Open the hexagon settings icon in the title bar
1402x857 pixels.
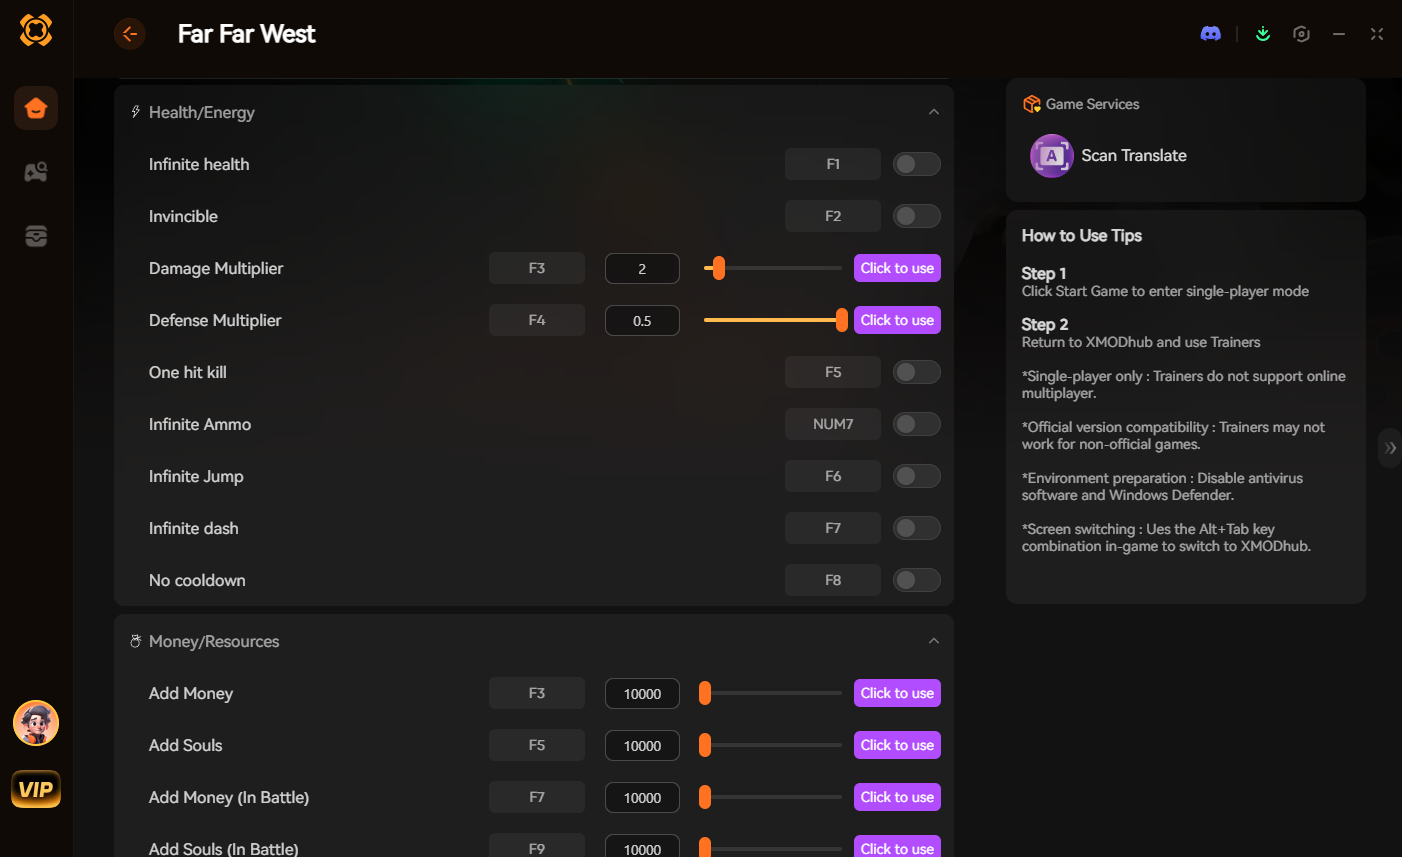(x=1301, y=34)
